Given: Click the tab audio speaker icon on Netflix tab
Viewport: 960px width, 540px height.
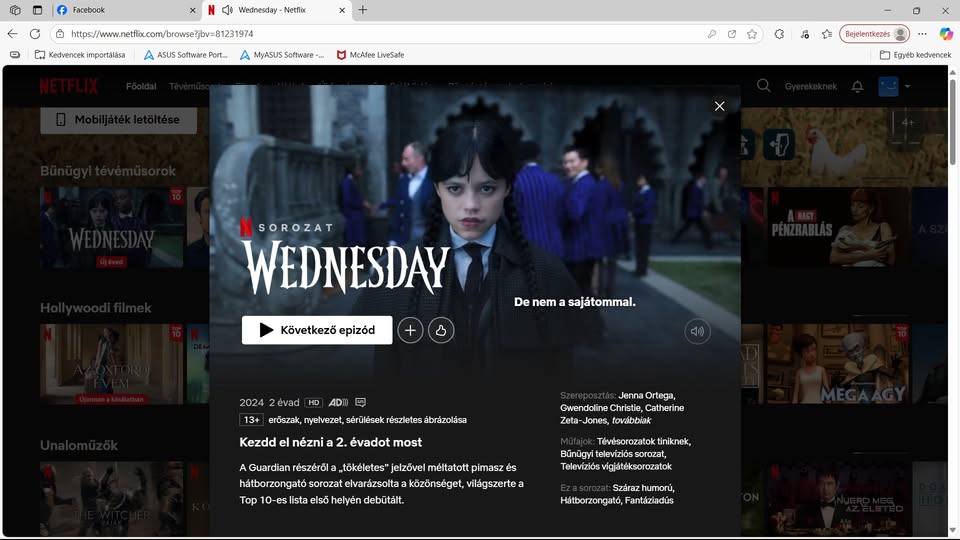Looking at the screenshot, I should coord(227,10).
